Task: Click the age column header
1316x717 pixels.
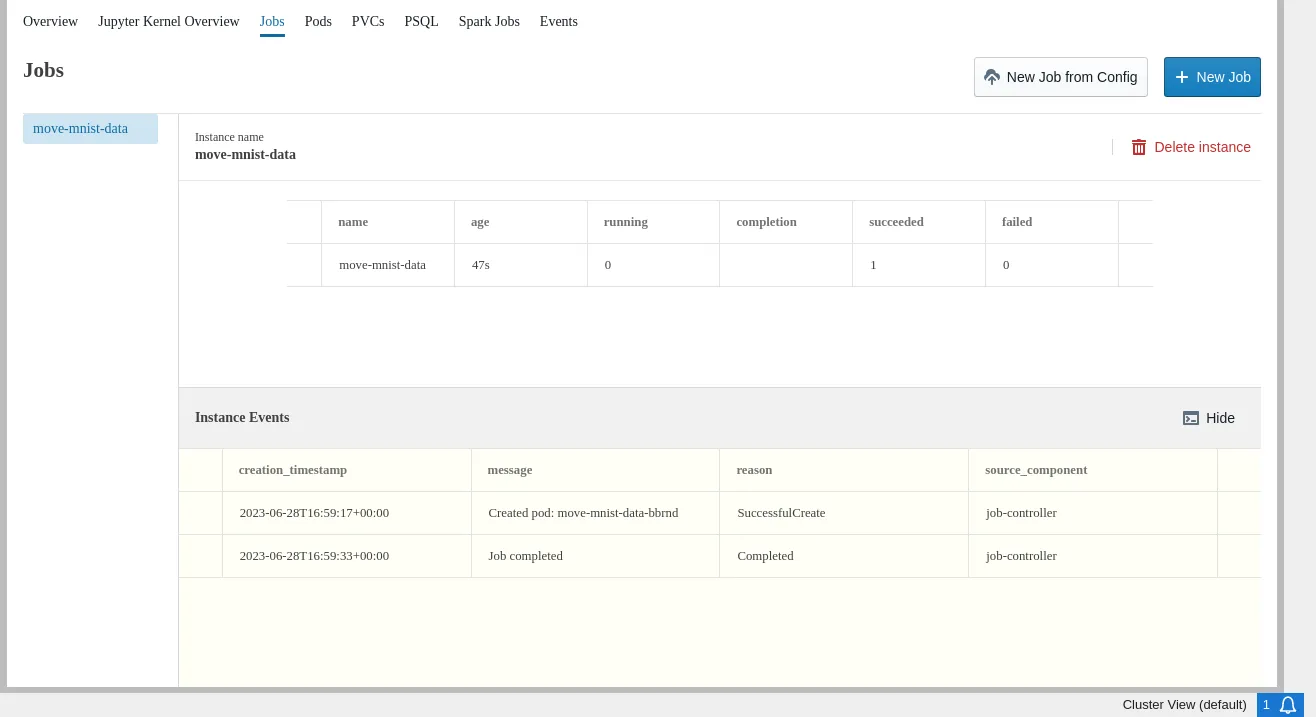Action: (521, 222)
